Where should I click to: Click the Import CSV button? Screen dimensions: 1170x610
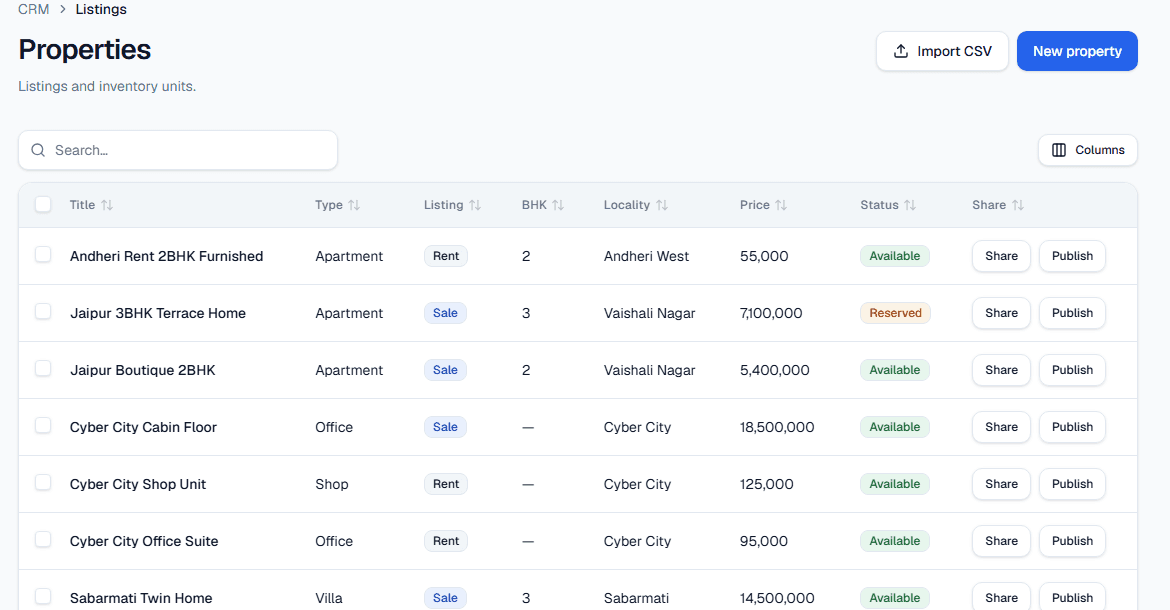point(942,51)
